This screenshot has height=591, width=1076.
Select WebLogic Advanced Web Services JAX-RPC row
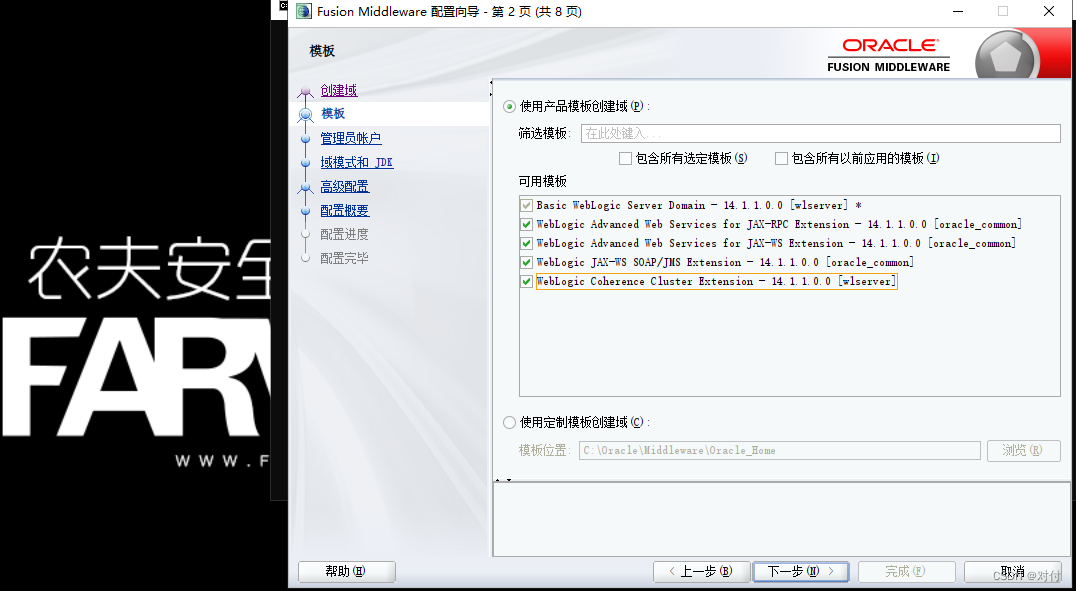tap(779, 224)
